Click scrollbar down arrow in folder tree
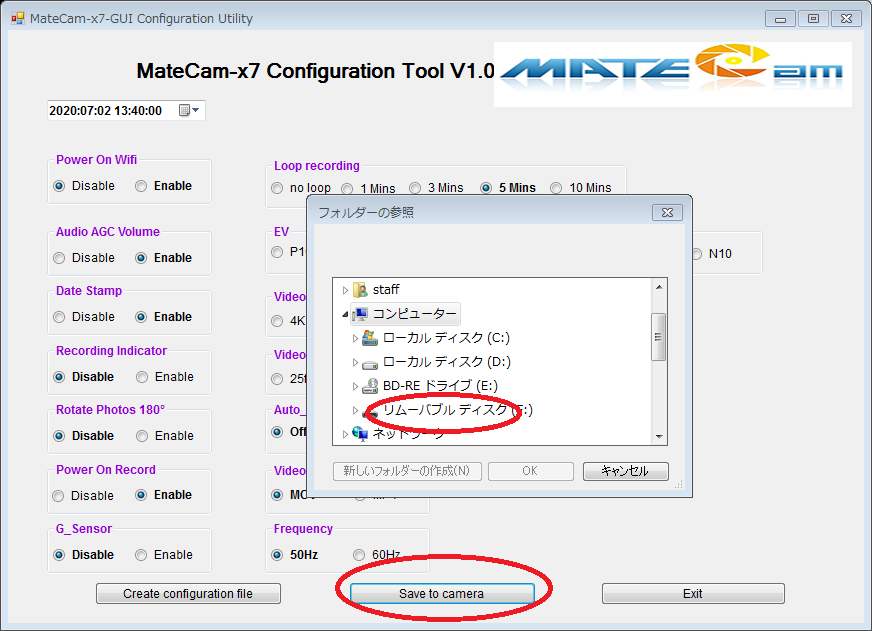Viewport: 872px width, 631px height. point(659,436)
